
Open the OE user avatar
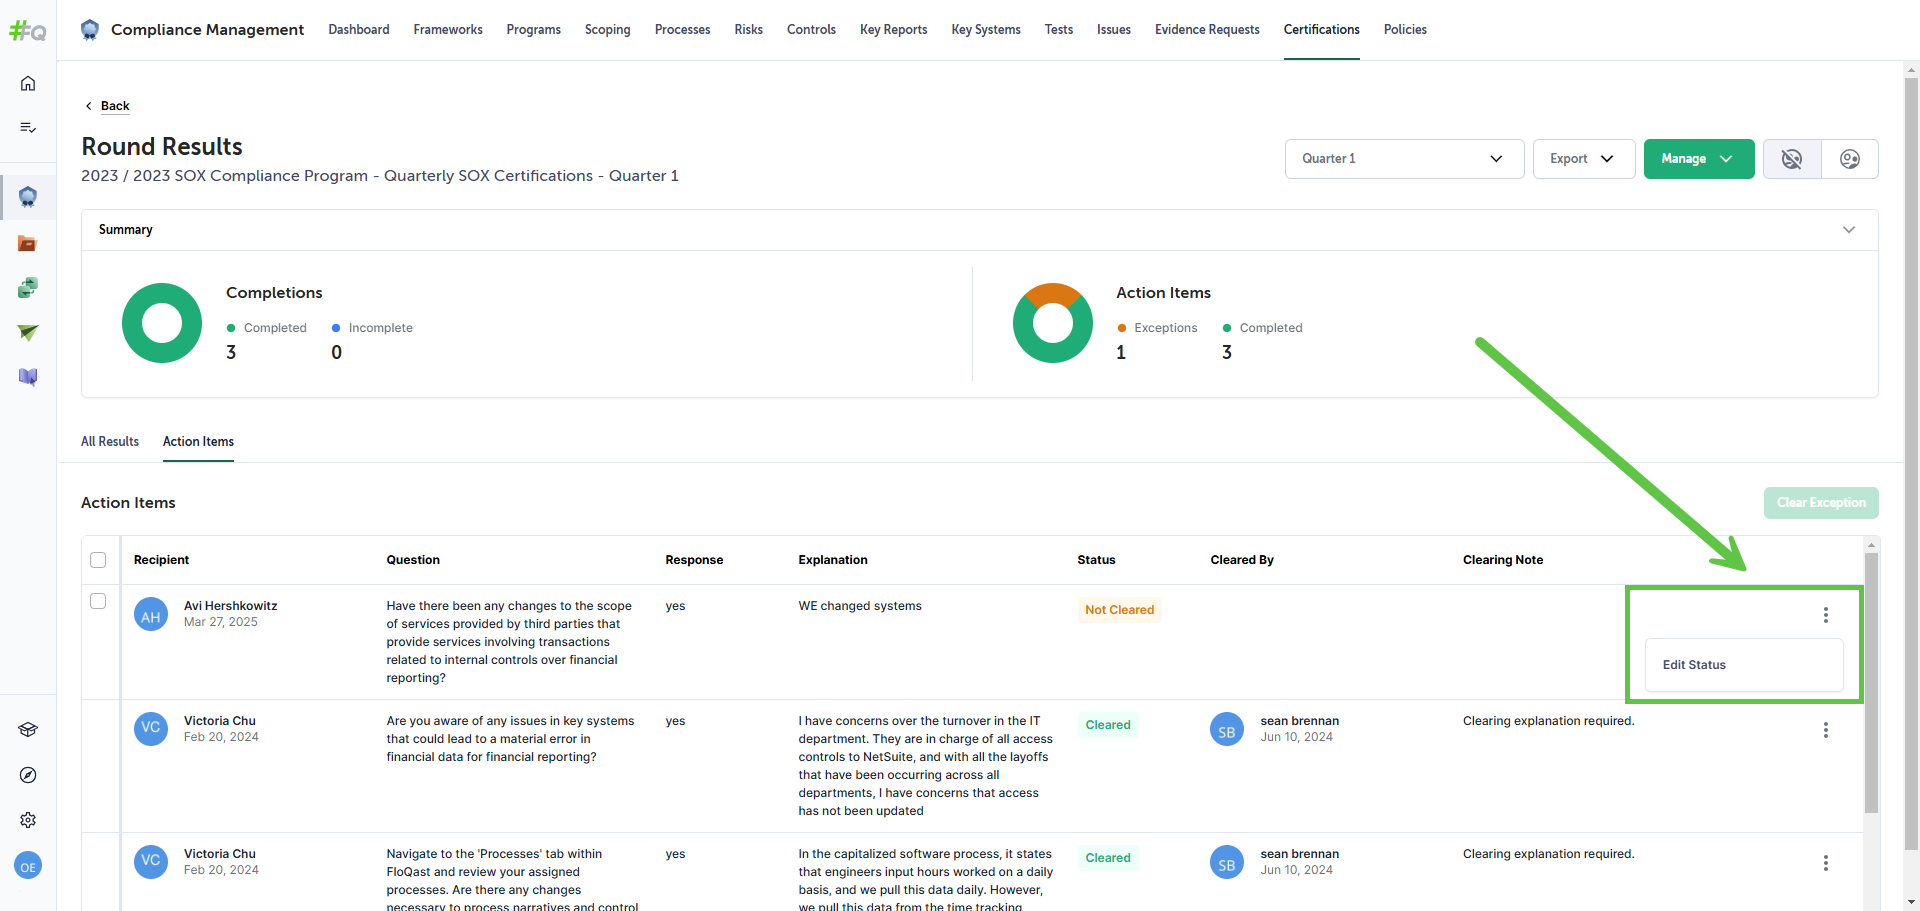click(28, 866)
